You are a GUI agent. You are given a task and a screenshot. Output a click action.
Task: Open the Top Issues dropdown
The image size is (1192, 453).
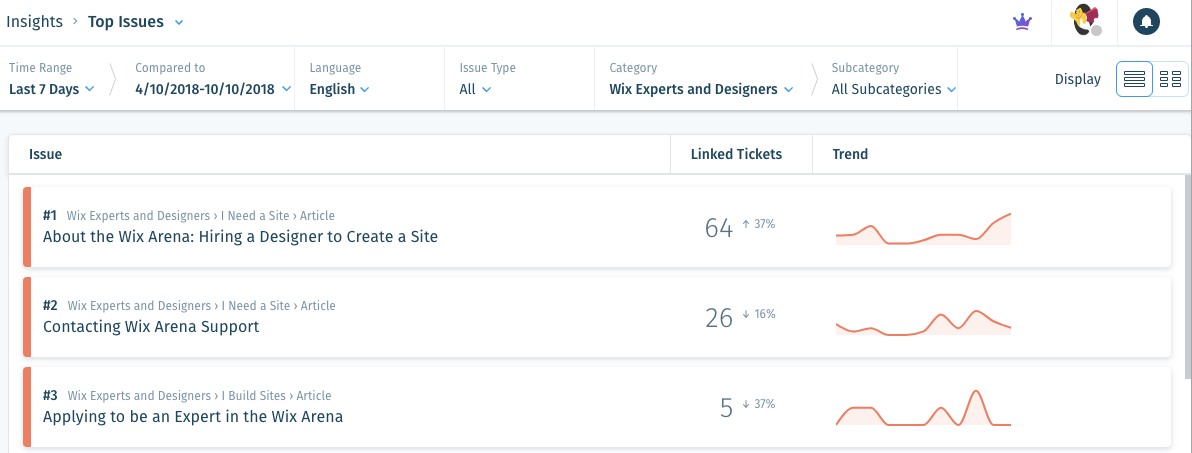[x=135, y=21]
